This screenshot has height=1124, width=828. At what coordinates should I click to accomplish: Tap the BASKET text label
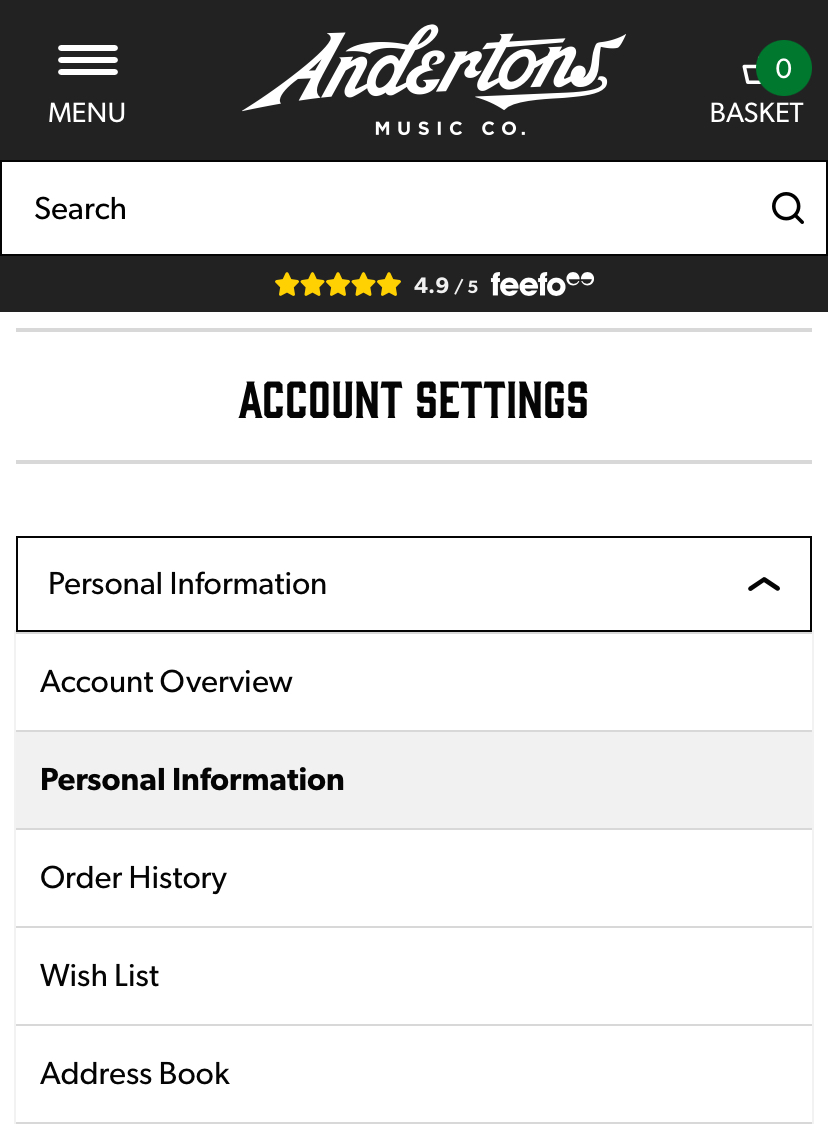point(756,113)
